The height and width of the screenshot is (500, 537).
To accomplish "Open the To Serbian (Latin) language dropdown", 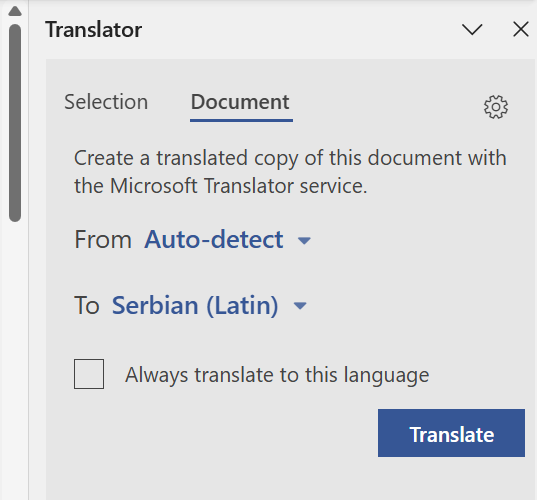I will coord(209,305).
